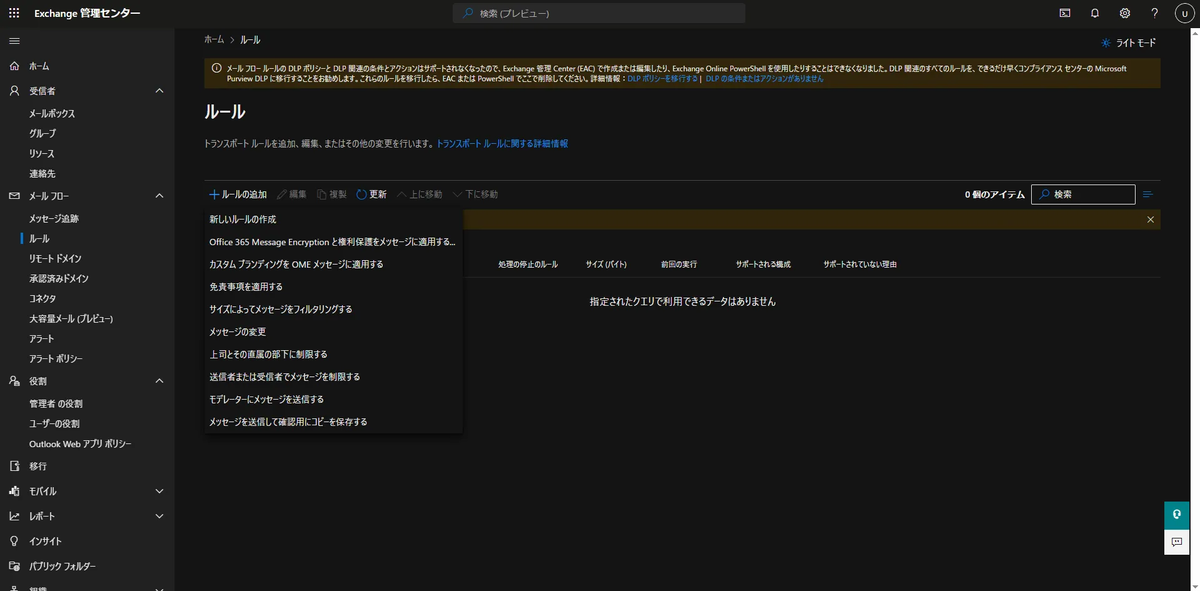
Task: Collapse the メール フロー section
Action: 159,196
